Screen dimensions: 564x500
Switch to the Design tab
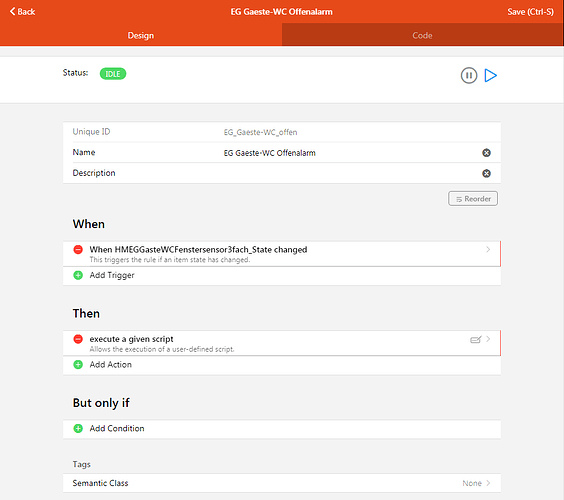(141, 35)
